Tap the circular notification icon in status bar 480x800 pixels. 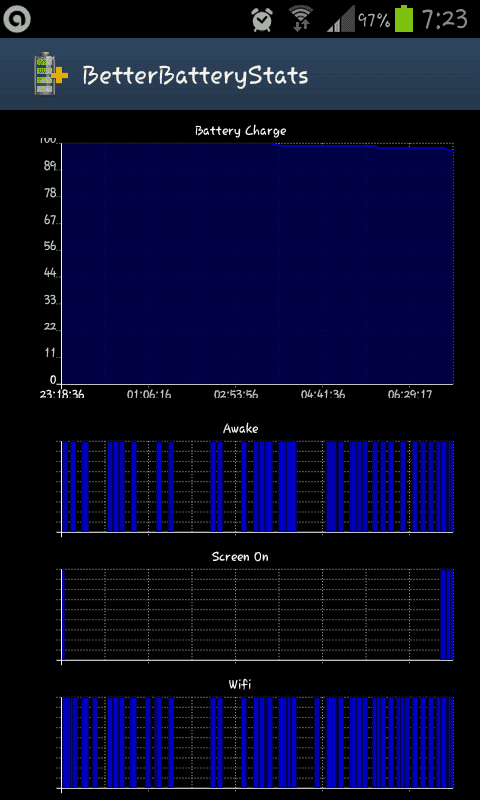pos(17,18)
